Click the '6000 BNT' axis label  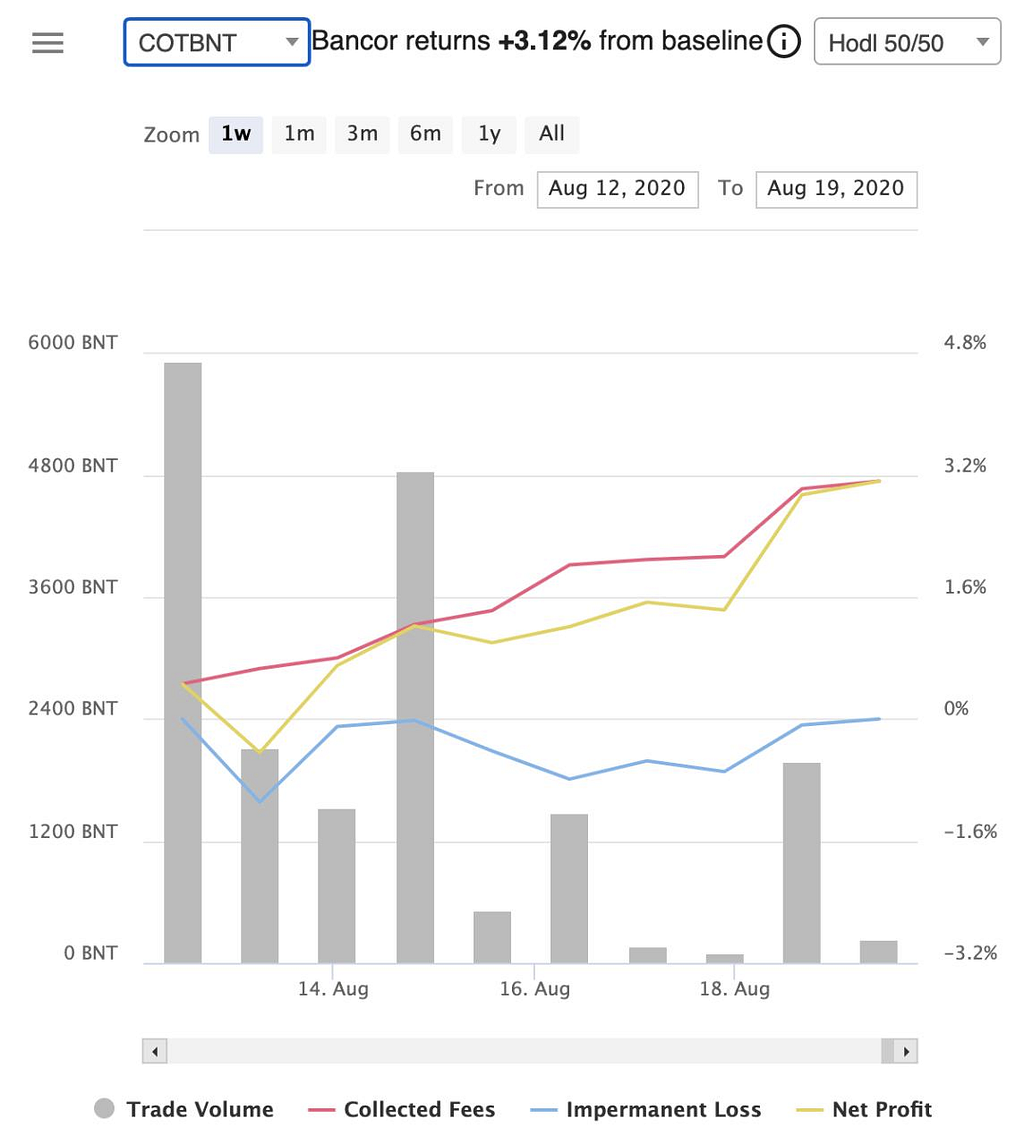(x=72, y=342)
